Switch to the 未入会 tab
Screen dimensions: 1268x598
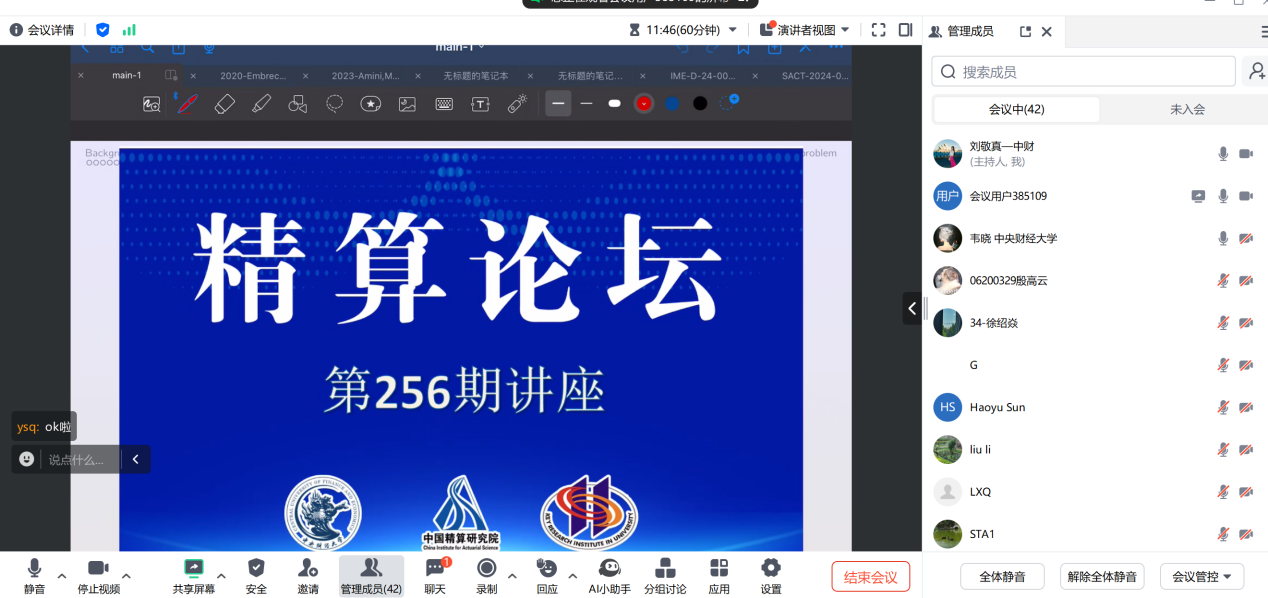pos(1187,109)
